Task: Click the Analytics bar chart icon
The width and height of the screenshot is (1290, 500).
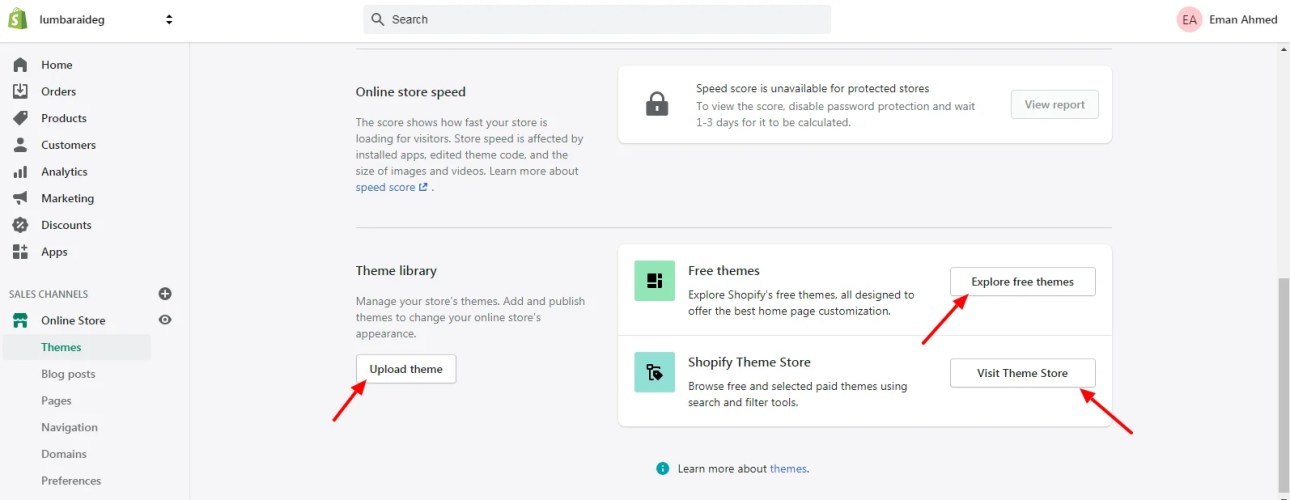Action: pos(20,172)
